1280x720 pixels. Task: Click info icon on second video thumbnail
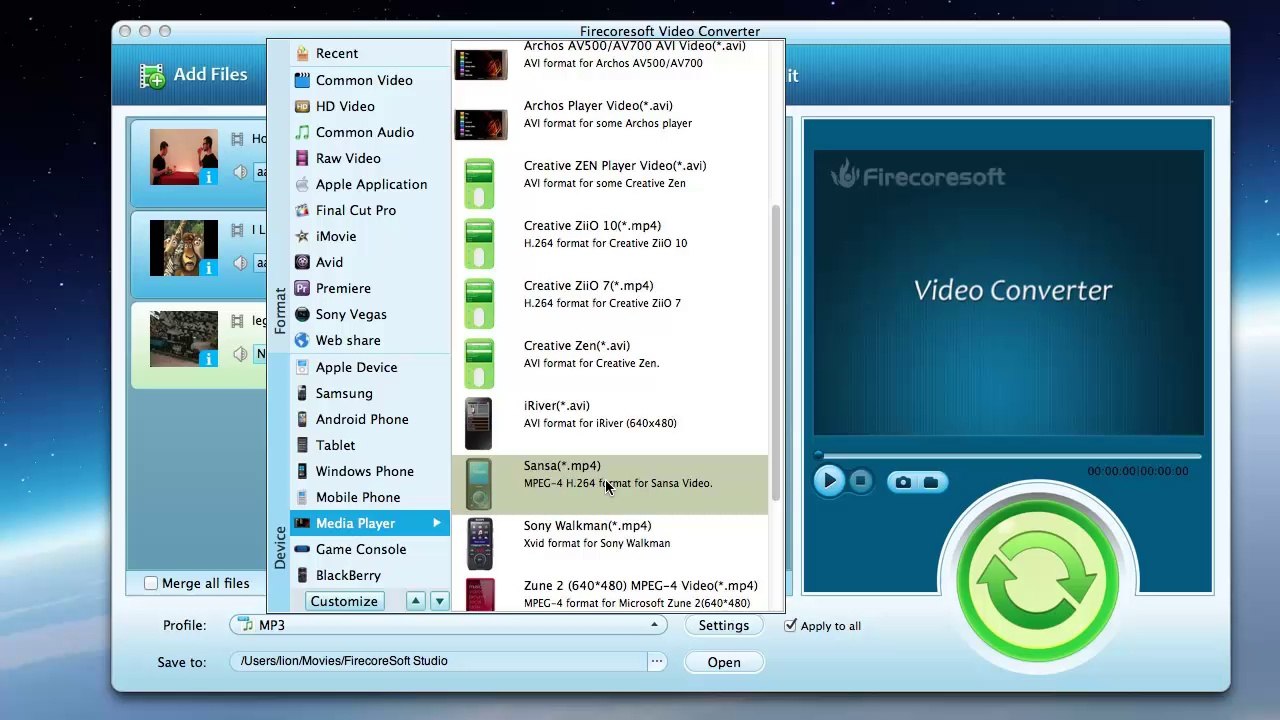208,268
